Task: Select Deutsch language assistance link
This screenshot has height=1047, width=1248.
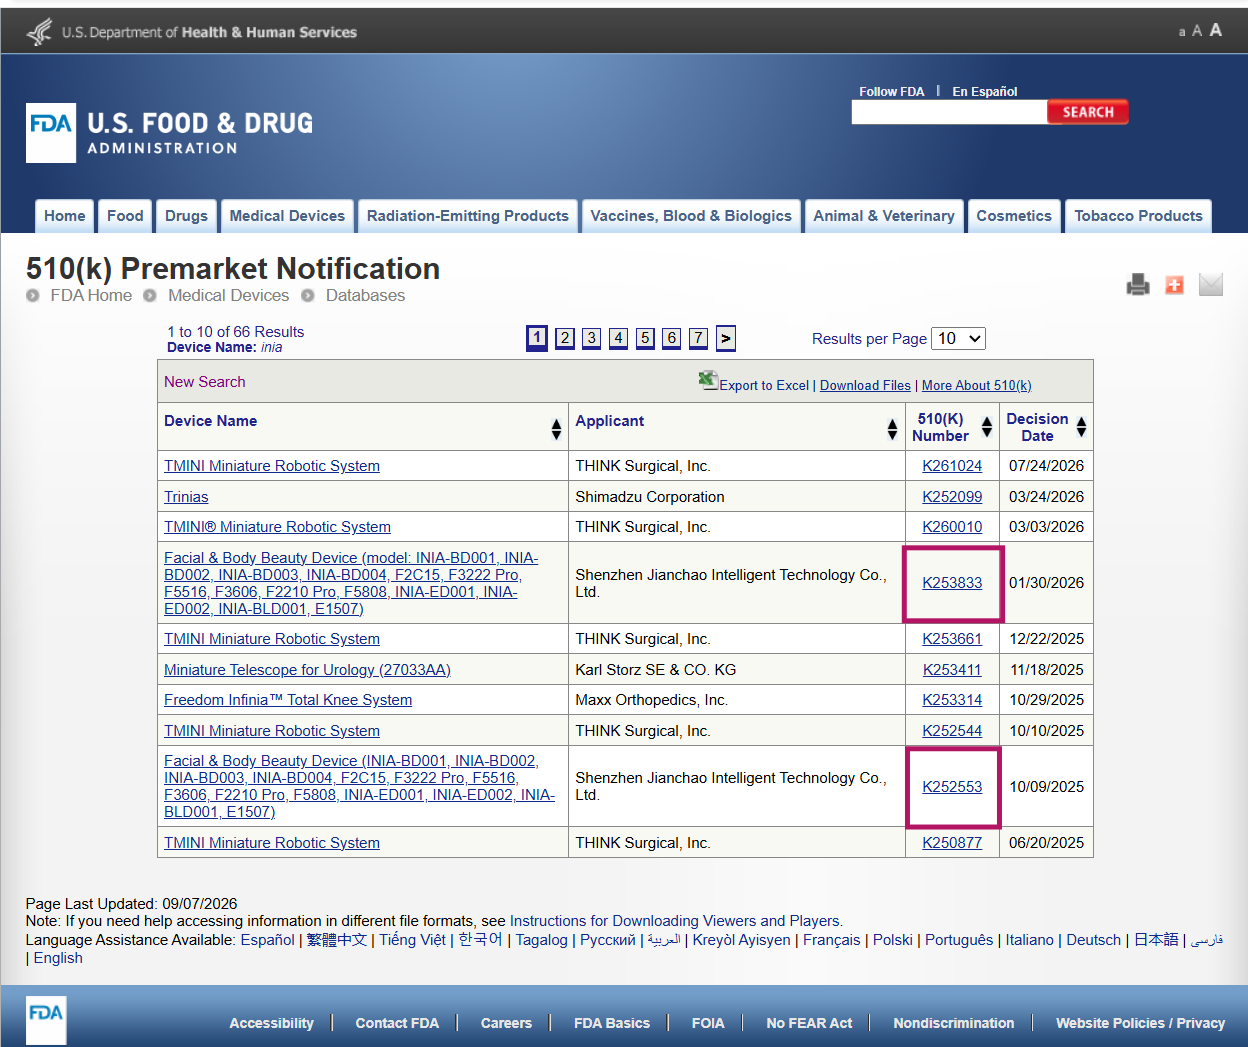Action: [1093, 940]
